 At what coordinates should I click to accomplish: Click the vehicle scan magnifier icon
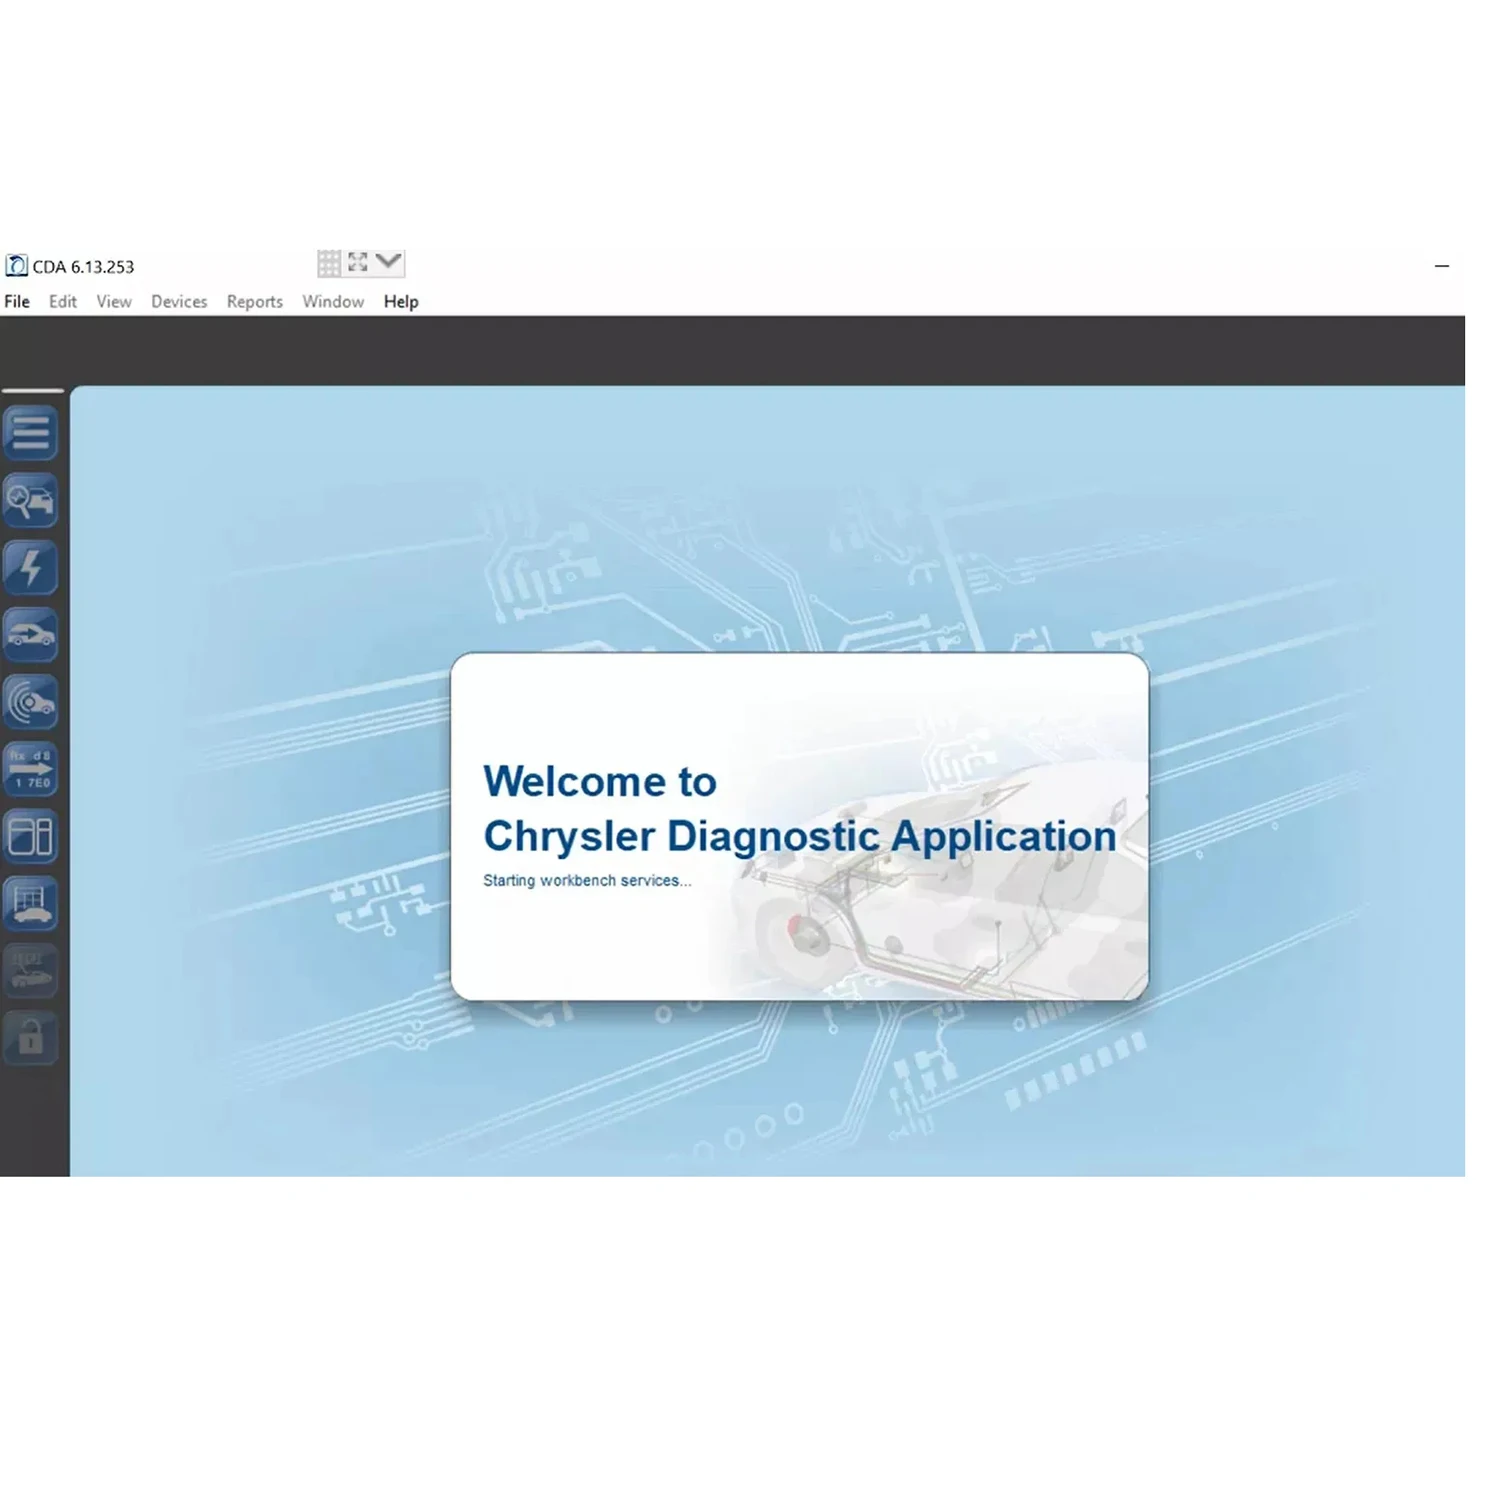pyautogui.click(x=31, y=500)
